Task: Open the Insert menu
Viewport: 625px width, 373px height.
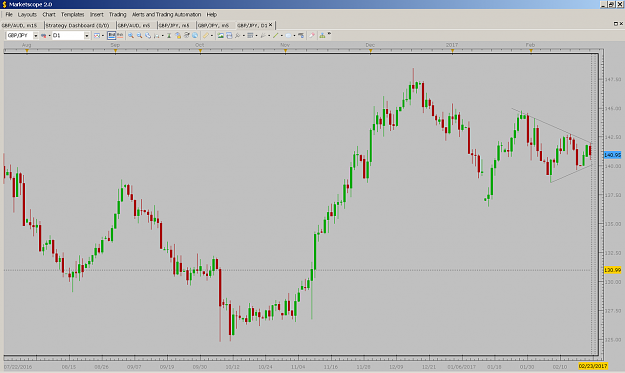Action: pos(96,14)
